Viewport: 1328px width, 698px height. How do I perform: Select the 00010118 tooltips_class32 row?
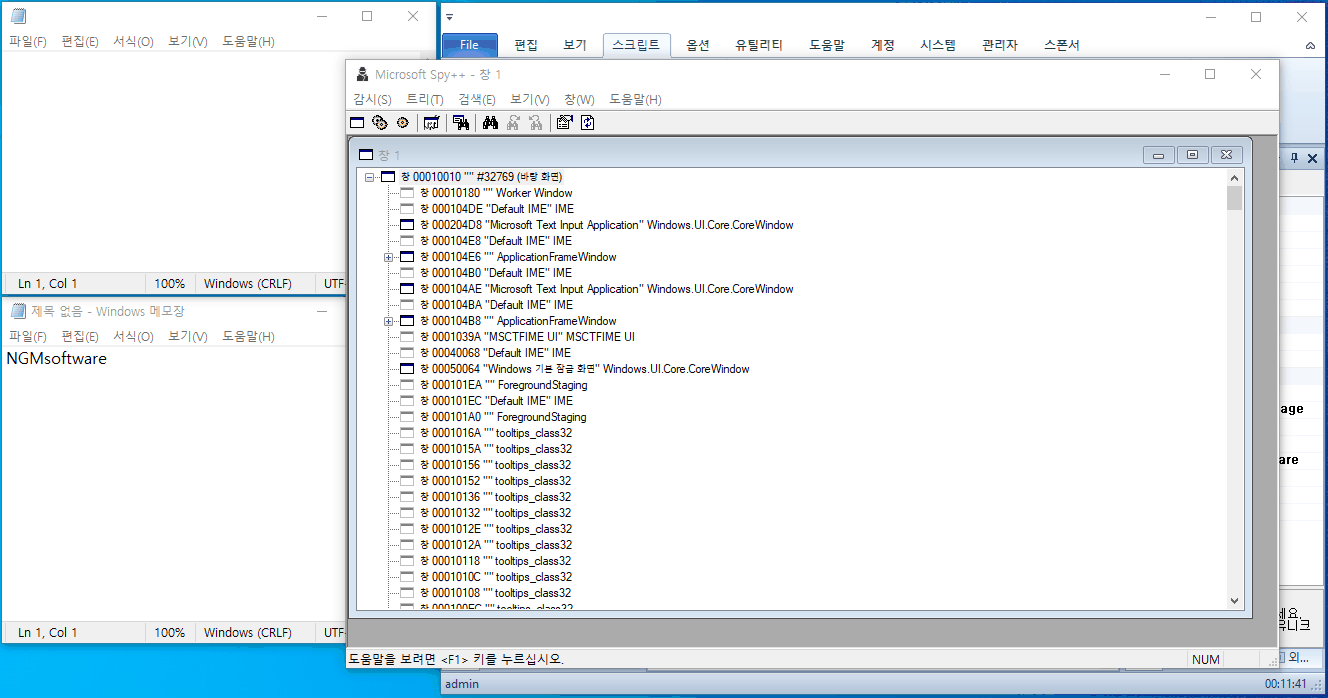point(495,561)
